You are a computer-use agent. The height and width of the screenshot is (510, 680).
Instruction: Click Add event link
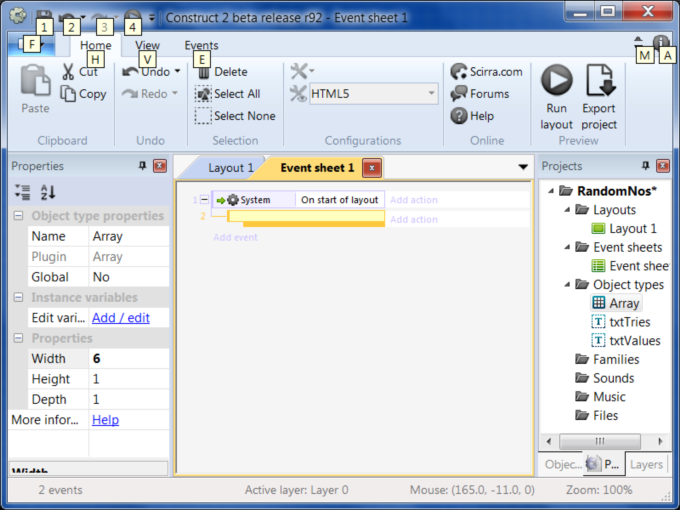pos(235,237)
